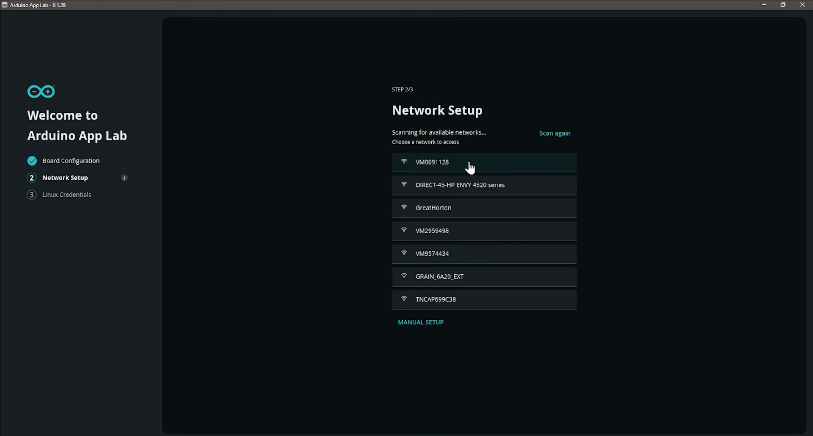The width and height of the screenshot is (813, 436).
Task: Select the GRAIN_6A20_EXT network
Action: (x=484, y=276)
